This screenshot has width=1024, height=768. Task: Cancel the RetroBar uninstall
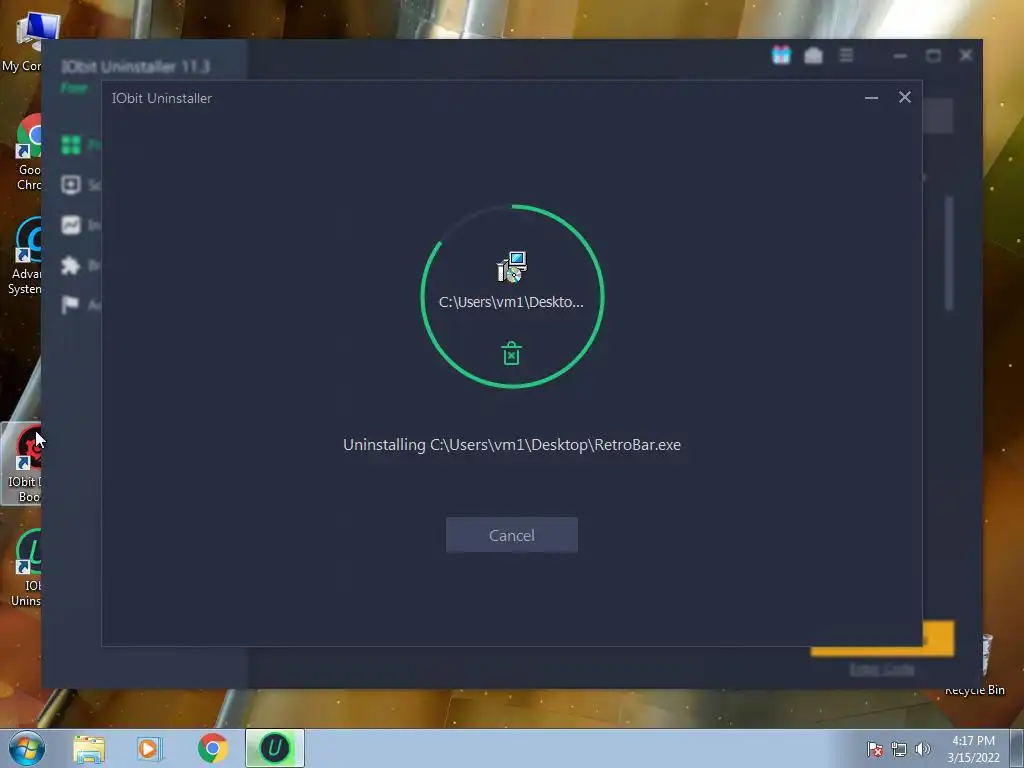click(x=511, y=535)
